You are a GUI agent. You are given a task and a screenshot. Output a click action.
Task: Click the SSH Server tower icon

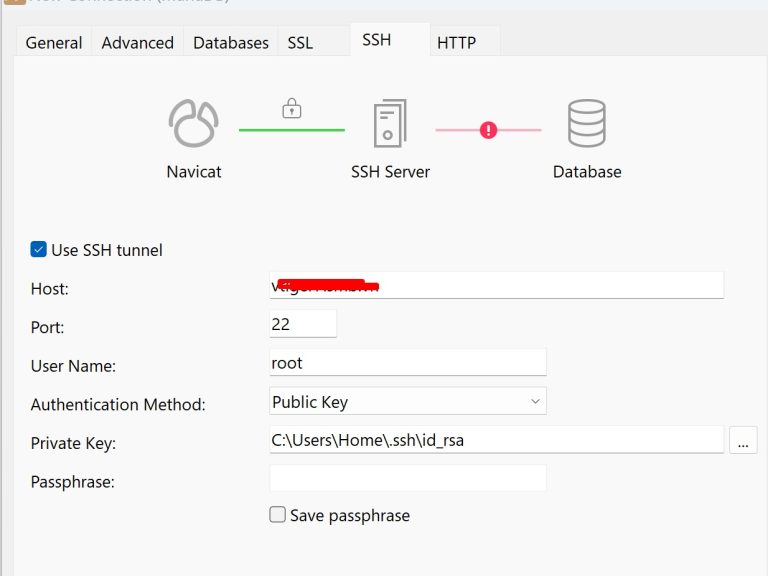pos(390,123)
